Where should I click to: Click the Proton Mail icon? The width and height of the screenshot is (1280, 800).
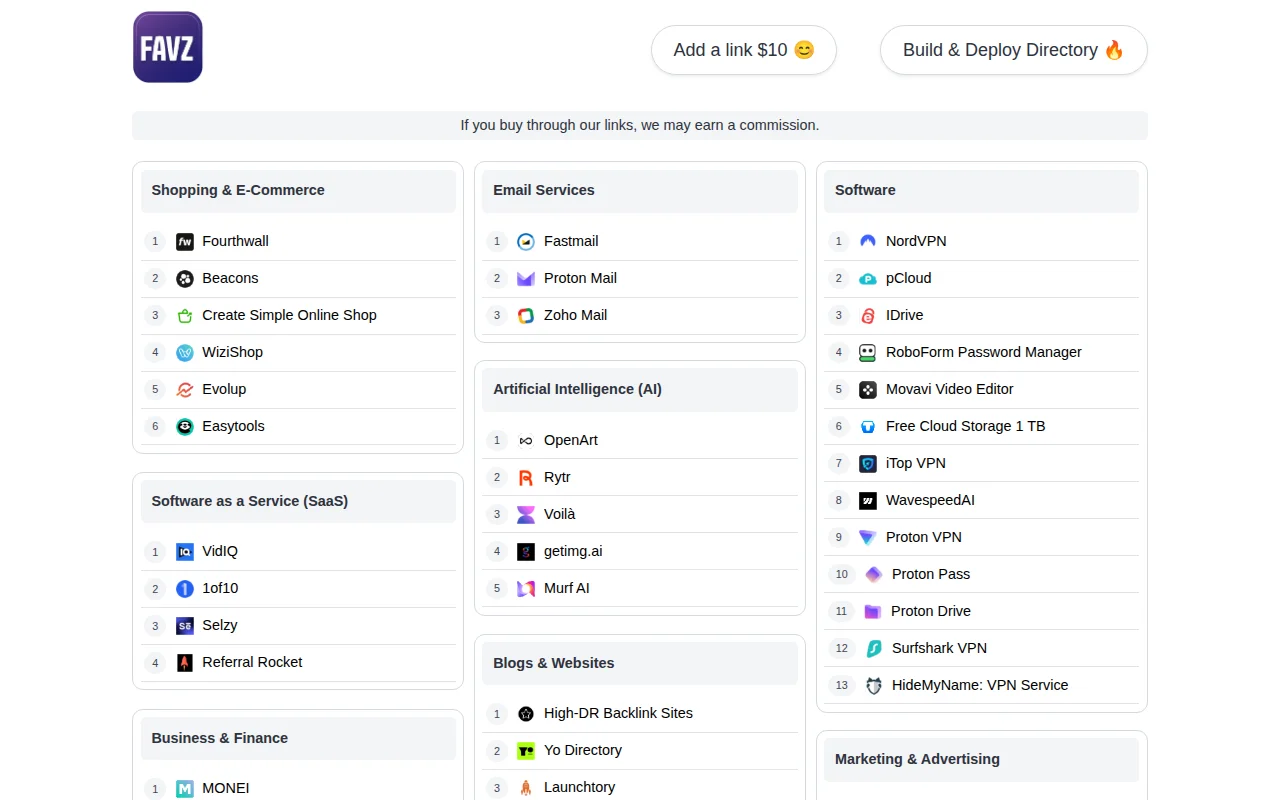pyautogui.click(x=526, y=278)
